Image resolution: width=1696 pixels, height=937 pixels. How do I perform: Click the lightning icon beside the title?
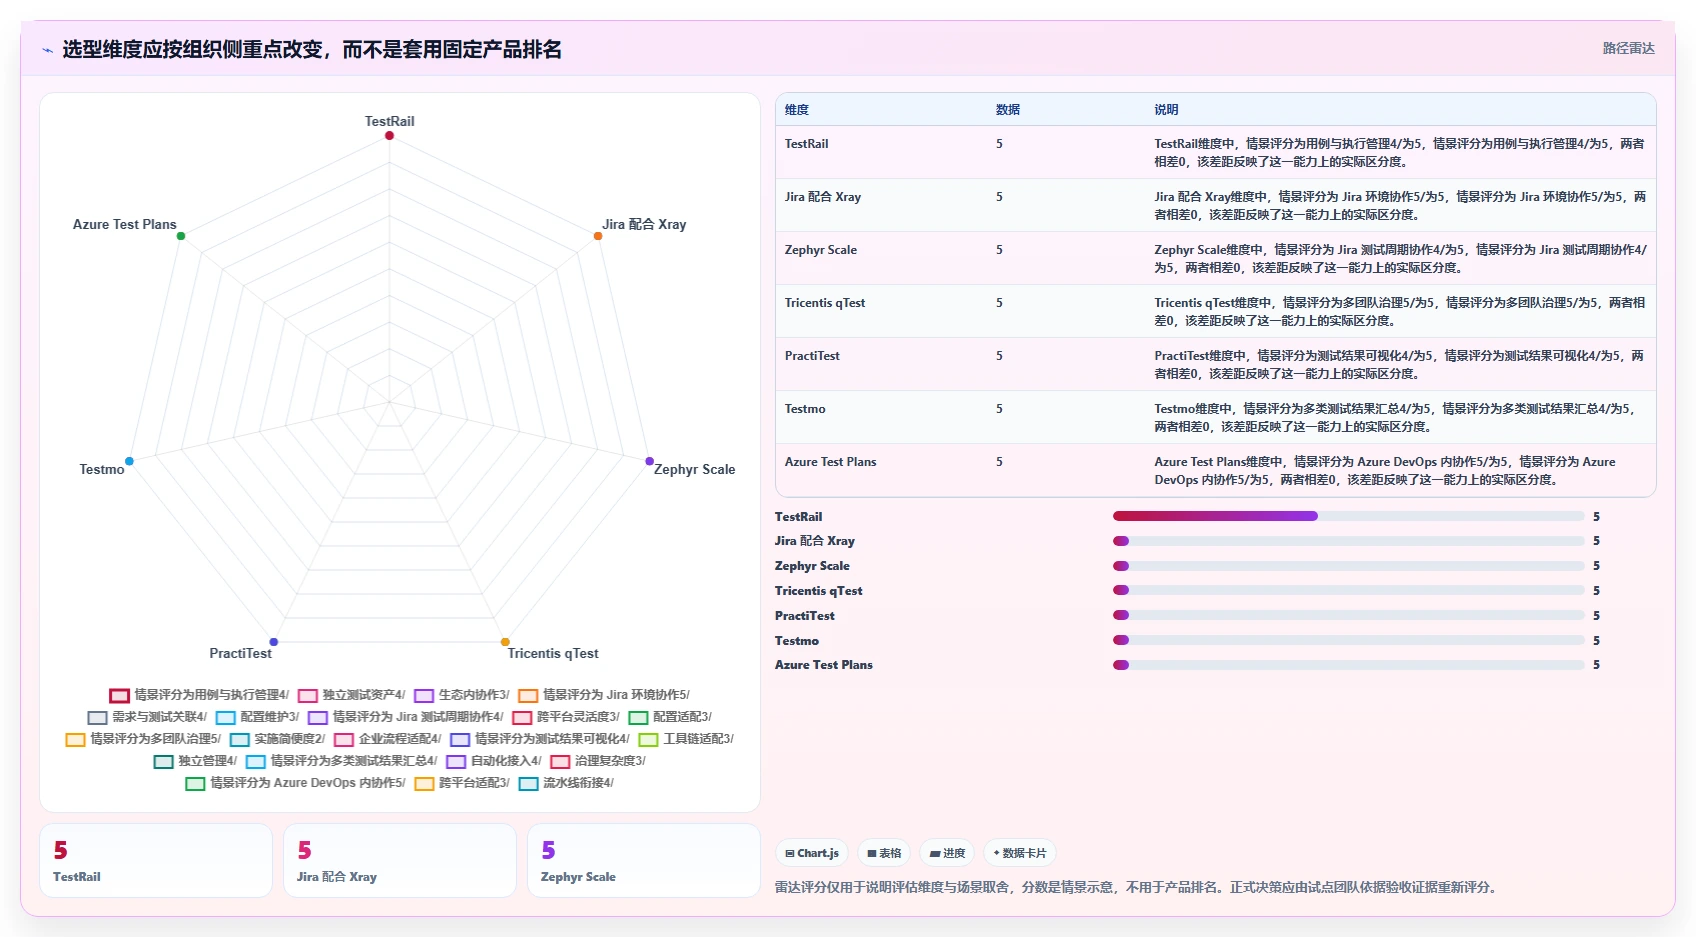(47, 50)
